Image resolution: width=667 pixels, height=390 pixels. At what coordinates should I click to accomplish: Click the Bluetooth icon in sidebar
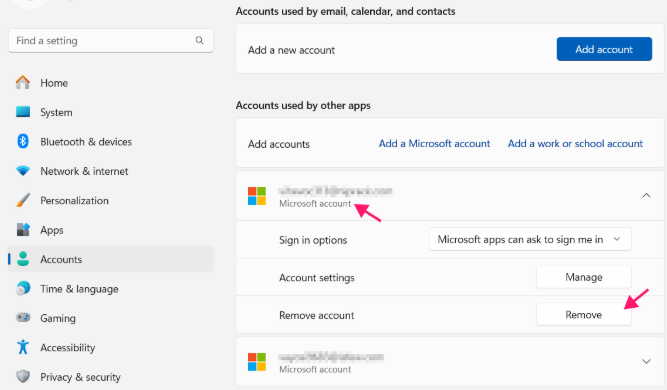(x=23, y=141)
